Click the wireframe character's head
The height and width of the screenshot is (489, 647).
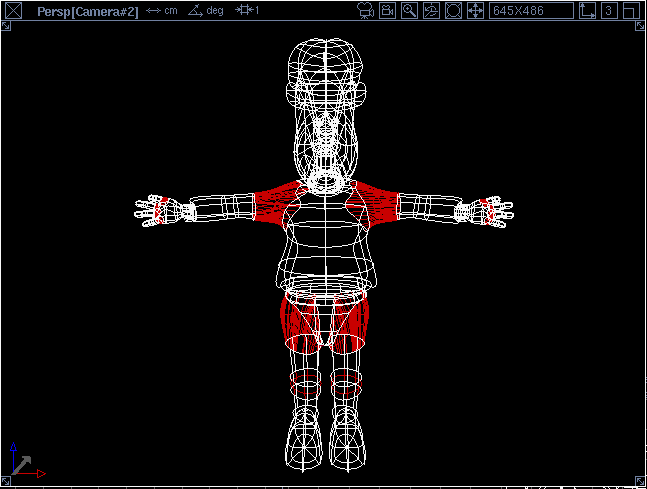[x=326, y=111]
